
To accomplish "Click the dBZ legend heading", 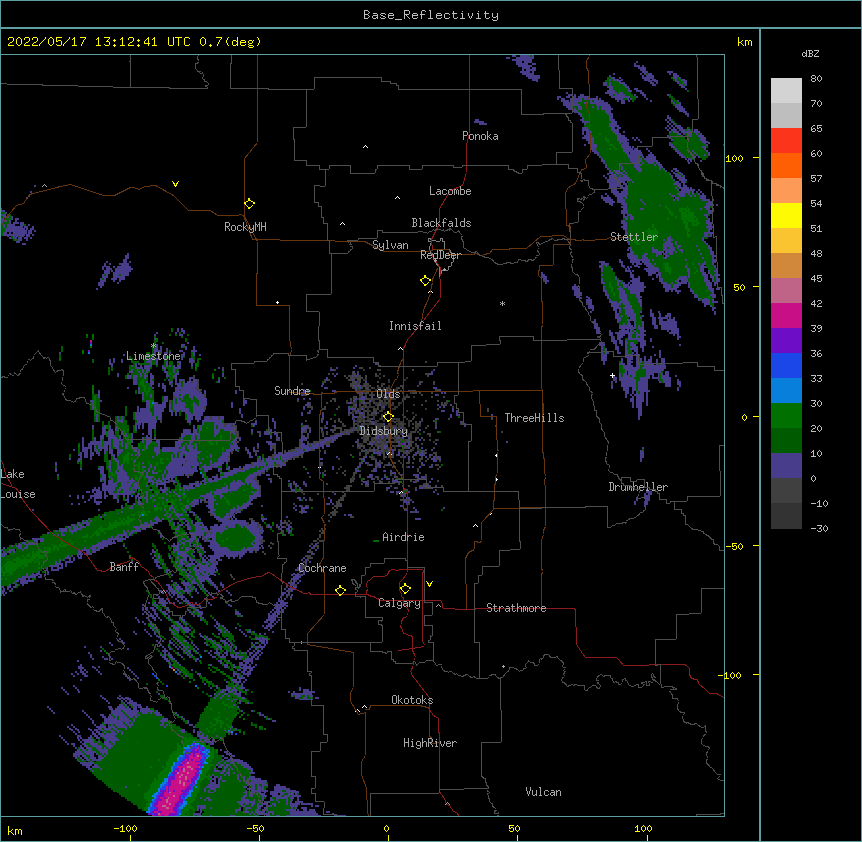I will click(x=810, y=53).
